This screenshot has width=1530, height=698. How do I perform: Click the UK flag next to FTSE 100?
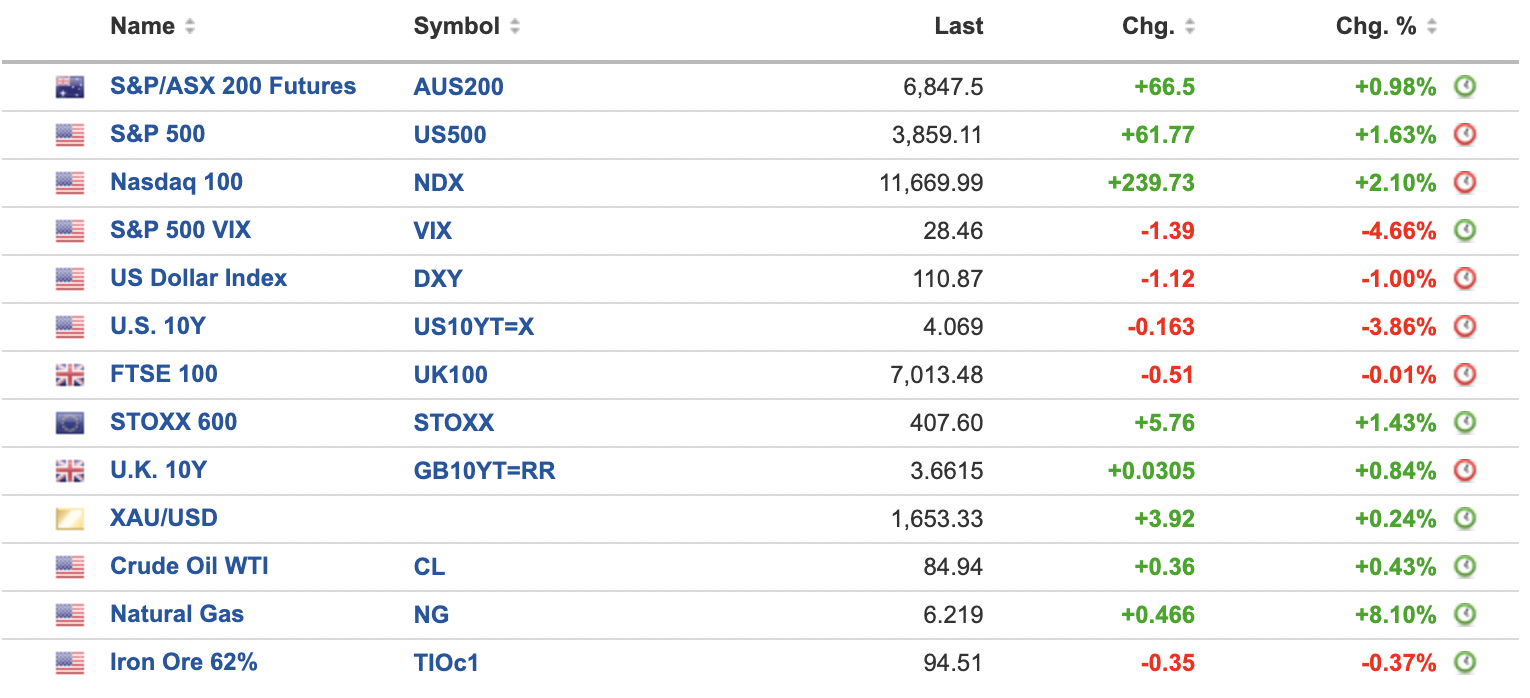tap(70, 375)
